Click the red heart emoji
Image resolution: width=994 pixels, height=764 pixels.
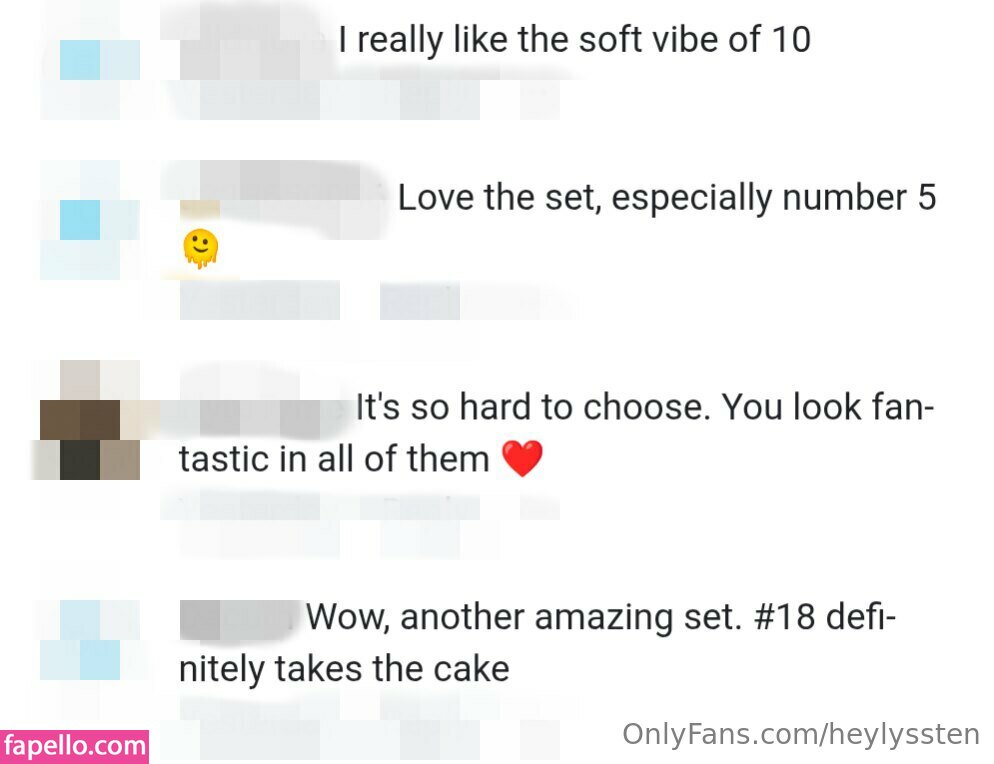click(x=520, y=460)
